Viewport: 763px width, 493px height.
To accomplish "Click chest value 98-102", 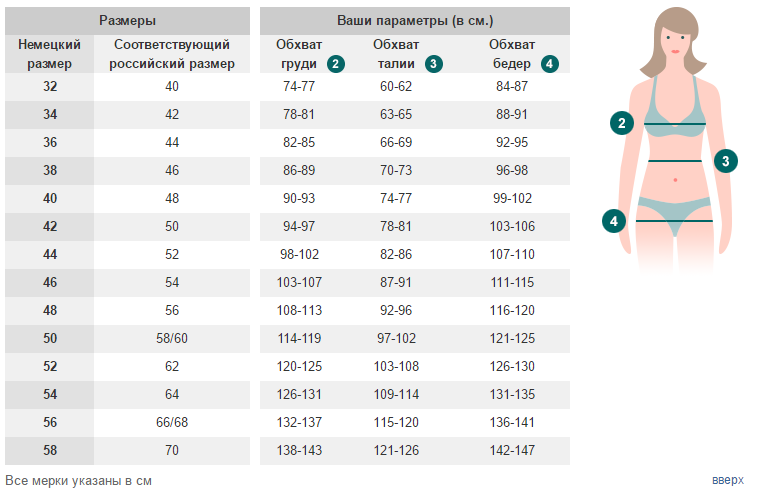I will click(299, 255).
